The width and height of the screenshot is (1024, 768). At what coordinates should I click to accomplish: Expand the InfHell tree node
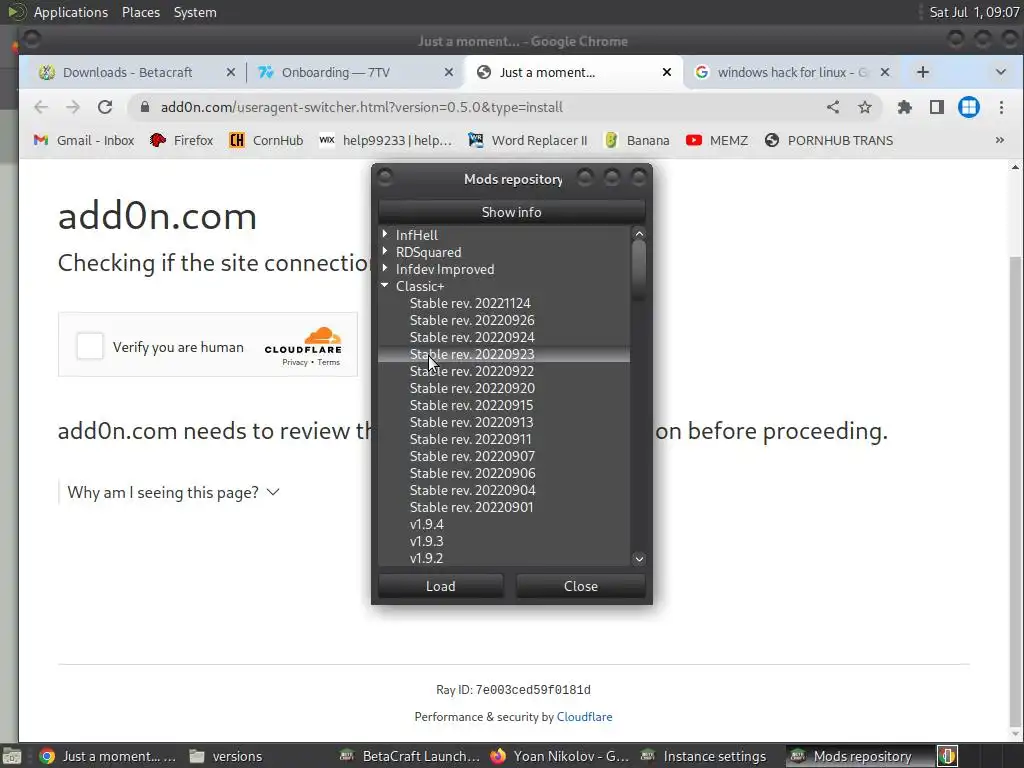(x=385, y=234)
